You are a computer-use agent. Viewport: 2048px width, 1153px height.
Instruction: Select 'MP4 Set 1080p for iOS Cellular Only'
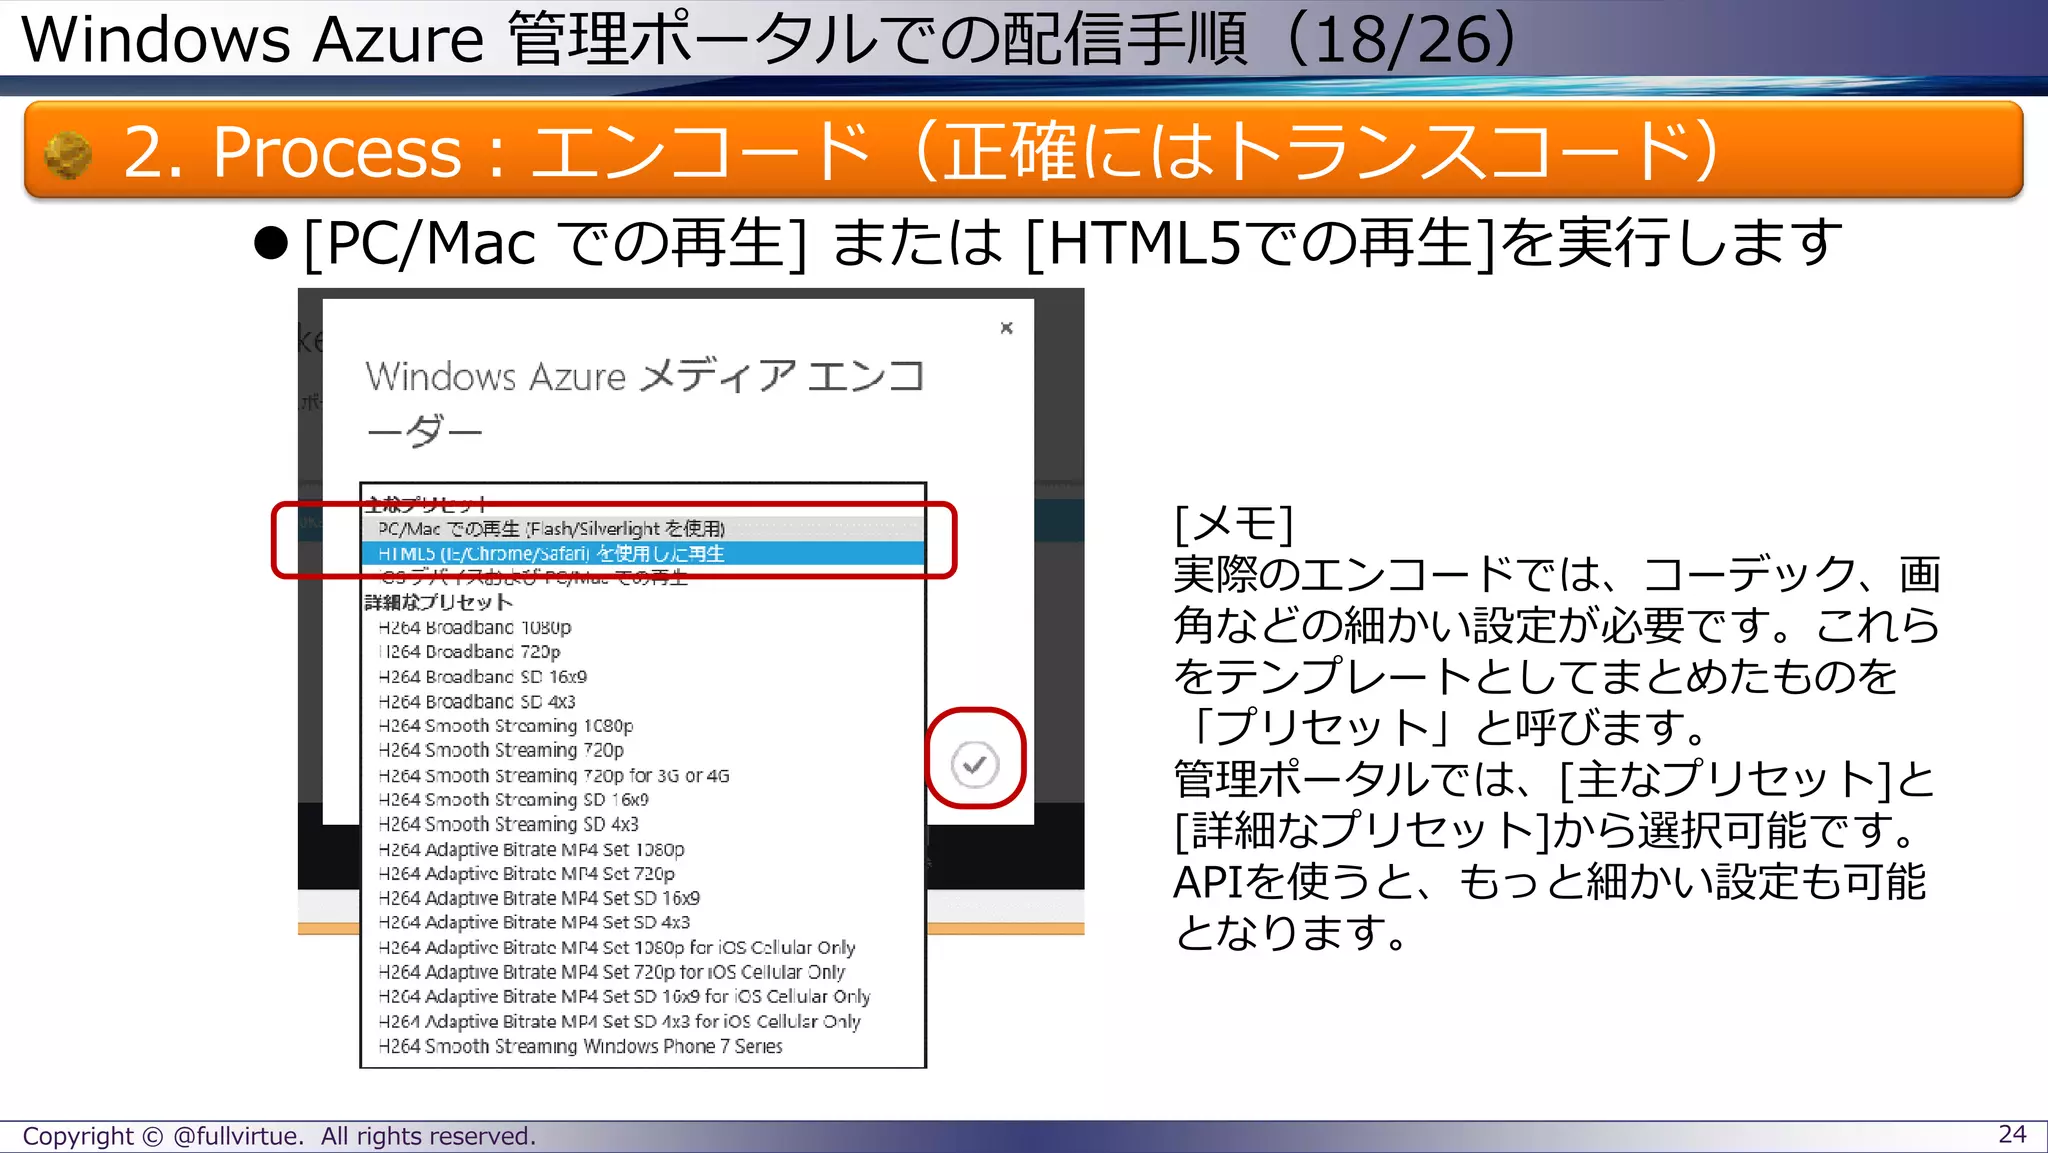pyautogui.click(x=643, y=947)
